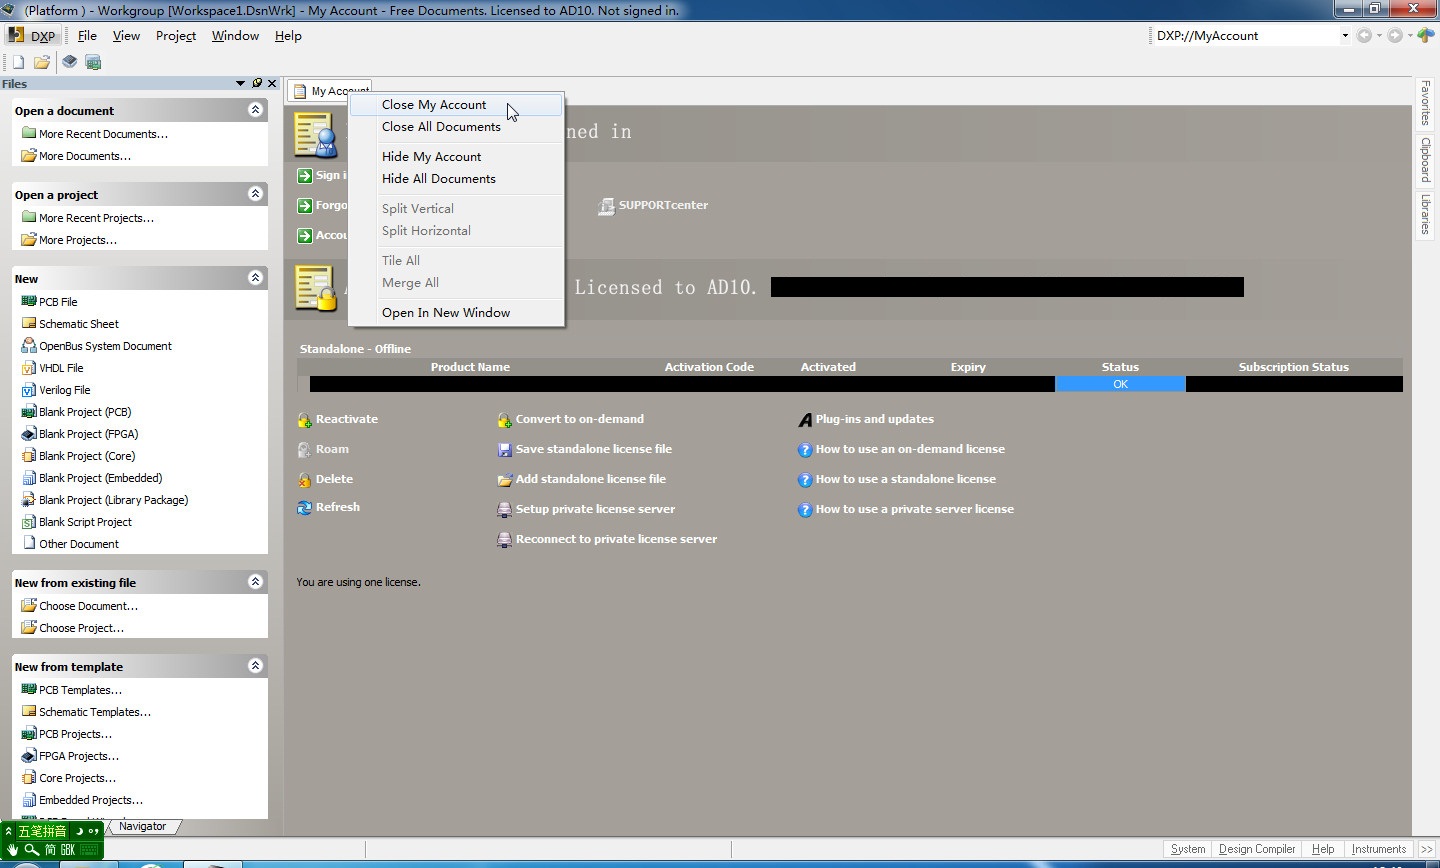Click Convert to on-demand link
1440x868 pixels.
tap(580, 419)
